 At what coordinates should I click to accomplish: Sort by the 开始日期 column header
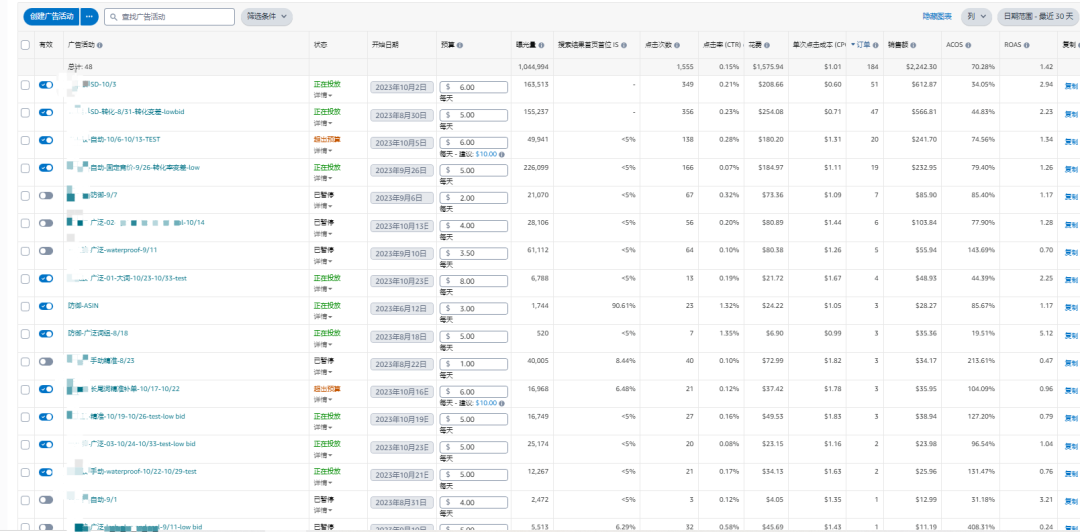pos(385,45)
